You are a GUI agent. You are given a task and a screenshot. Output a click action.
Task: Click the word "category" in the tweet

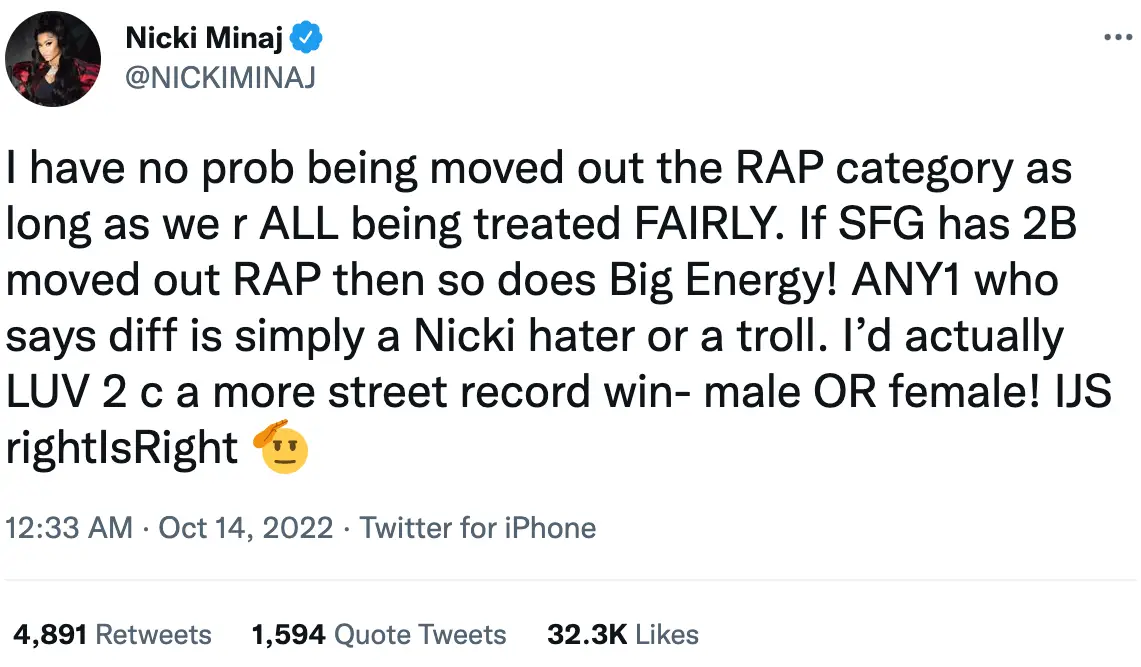coord(909,170)
